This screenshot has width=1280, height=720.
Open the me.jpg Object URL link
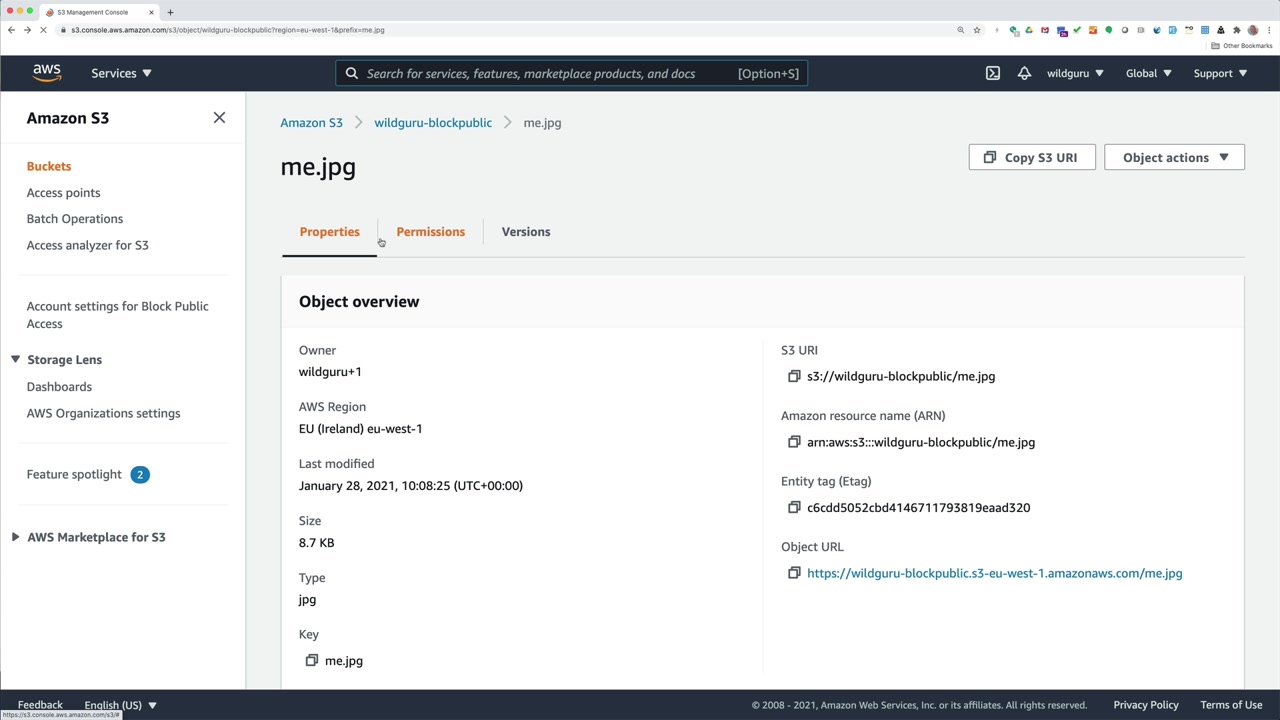tap(994, 573)
